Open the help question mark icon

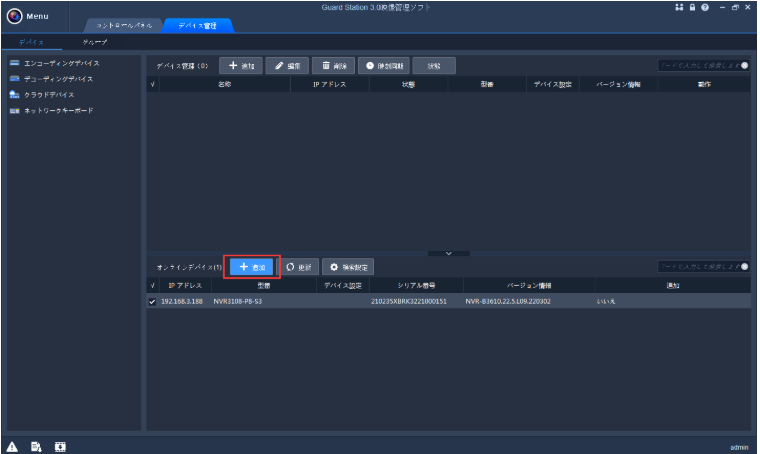(x=705, y=7)
